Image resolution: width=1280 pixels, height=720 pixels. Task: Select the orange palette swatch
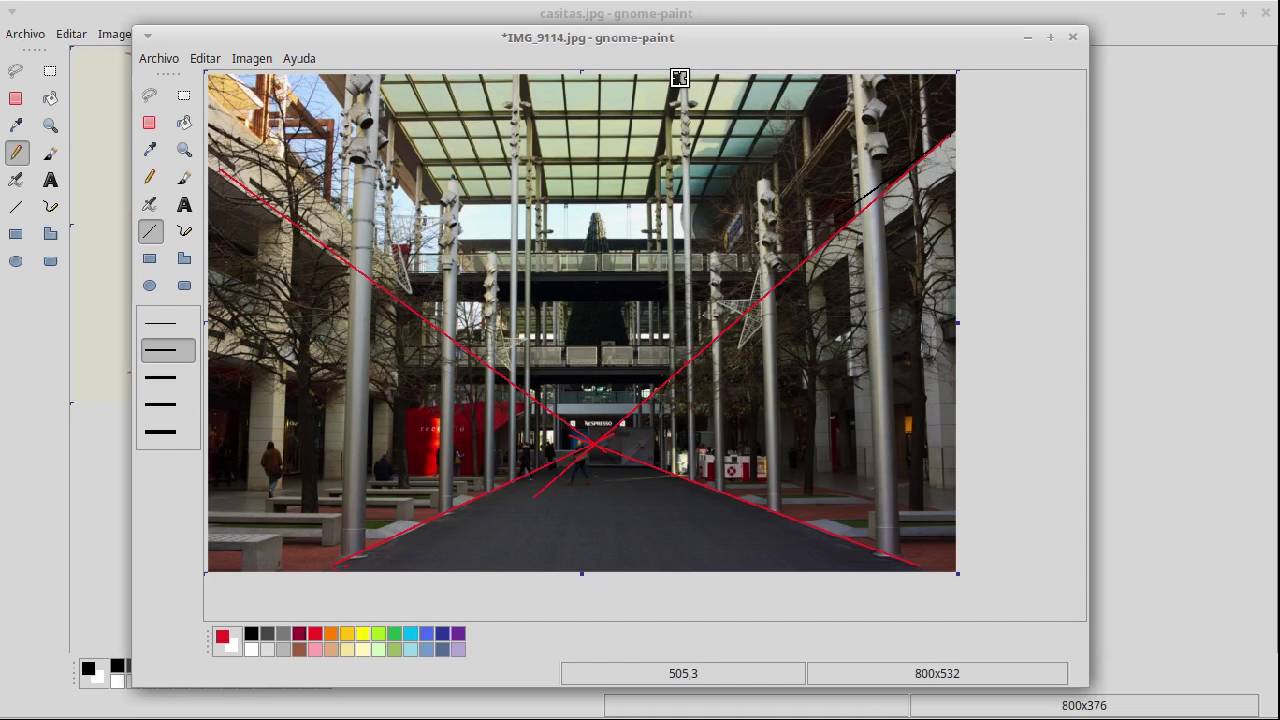coord(331,633)
